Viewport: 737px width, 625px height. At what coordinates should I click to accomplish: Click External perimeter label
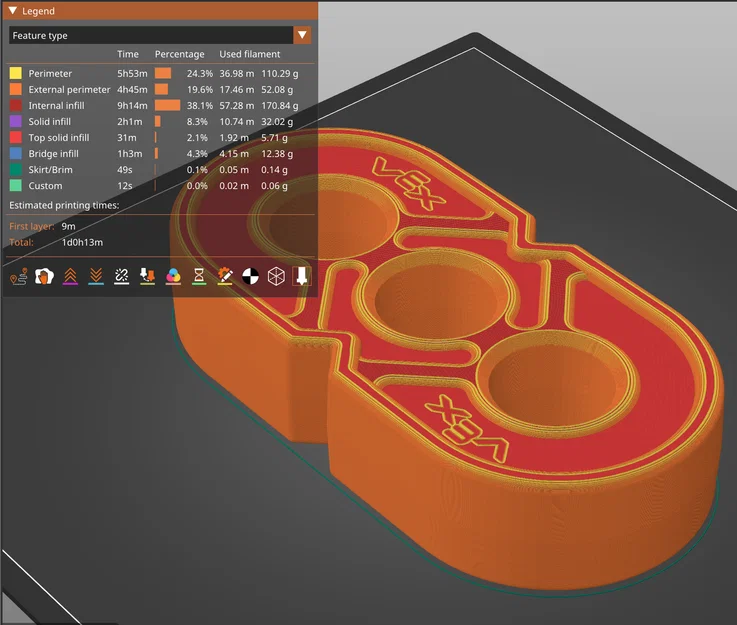69,89
